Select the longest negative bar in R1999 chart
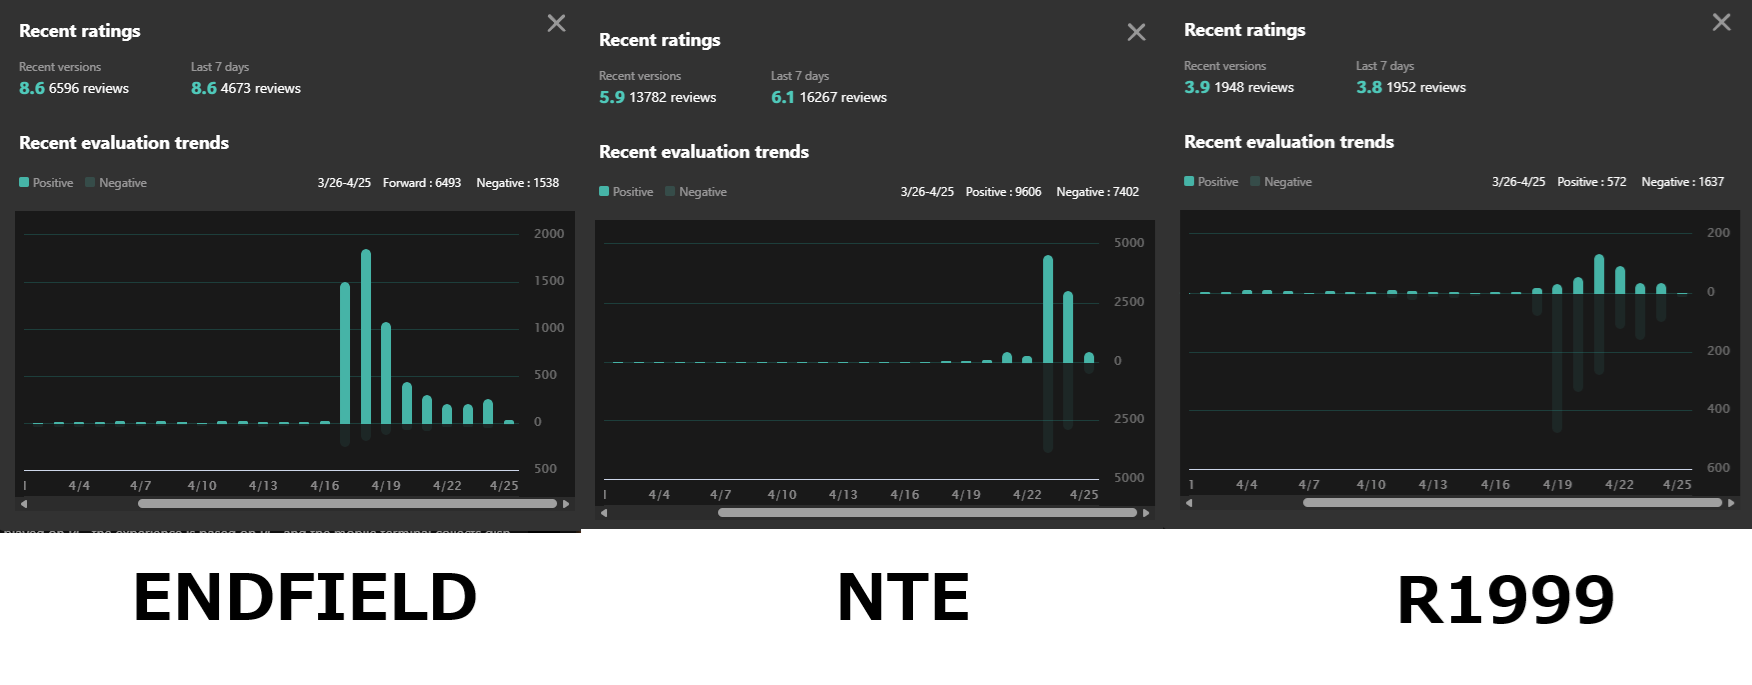The width and height of the screenshot is (1752, 685). tap(1557, 362)
